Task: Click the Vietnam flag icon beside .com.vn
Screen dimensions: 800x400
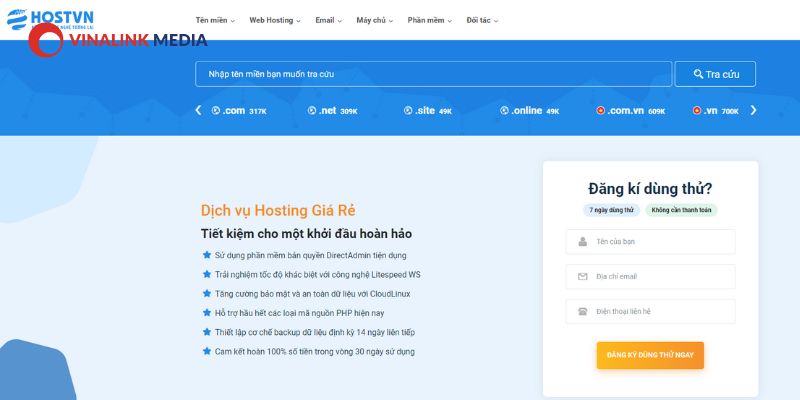Action: (x=601, y=110)
